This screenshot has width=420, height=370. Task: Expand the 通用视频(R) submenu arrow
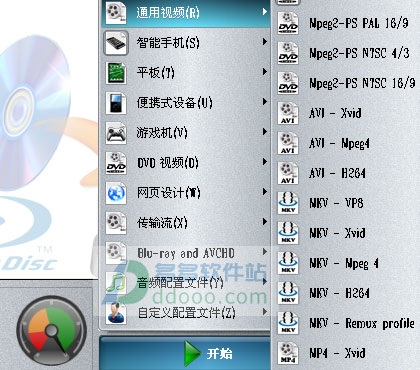pos(265,12)
